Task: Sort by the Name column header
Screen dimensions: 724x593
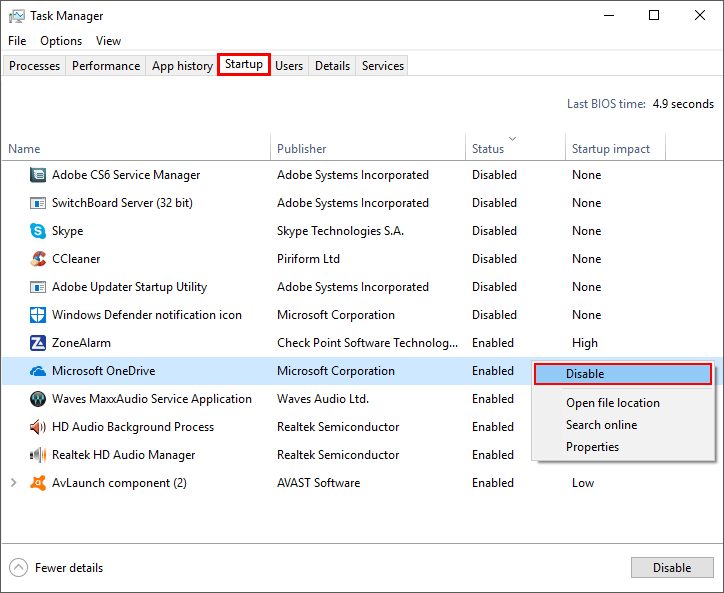Action: point(136,148)
